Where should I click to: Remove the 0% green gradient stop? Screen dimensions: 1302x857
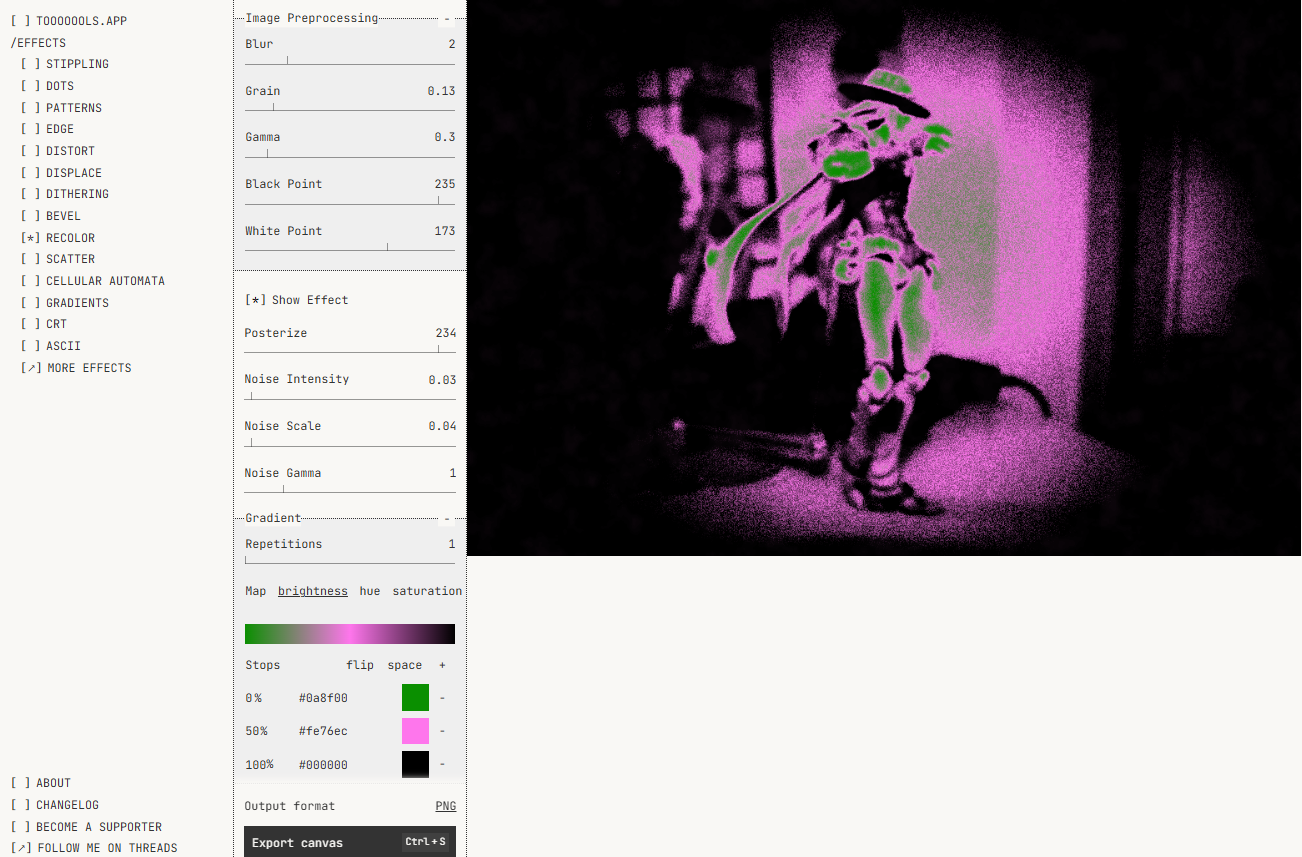[x=442, y=698]
